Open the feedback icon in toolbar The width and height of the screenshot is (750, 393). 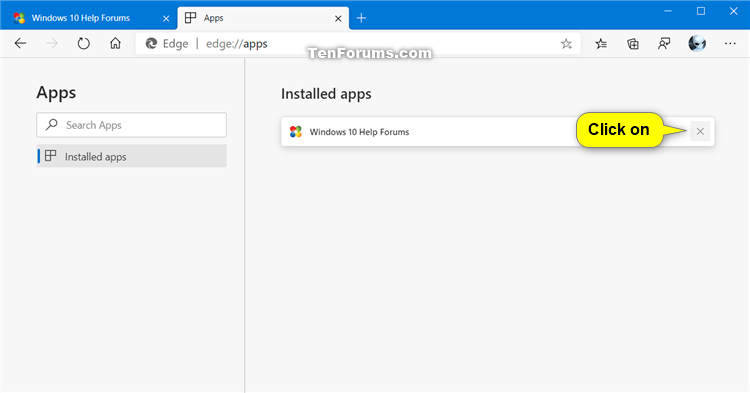pyautogui.click(x=664, y=44)
